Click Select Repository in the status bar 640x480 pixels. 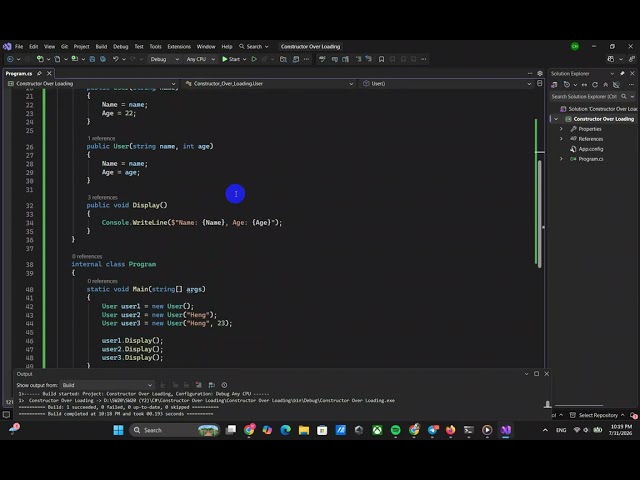coord(598,415)
